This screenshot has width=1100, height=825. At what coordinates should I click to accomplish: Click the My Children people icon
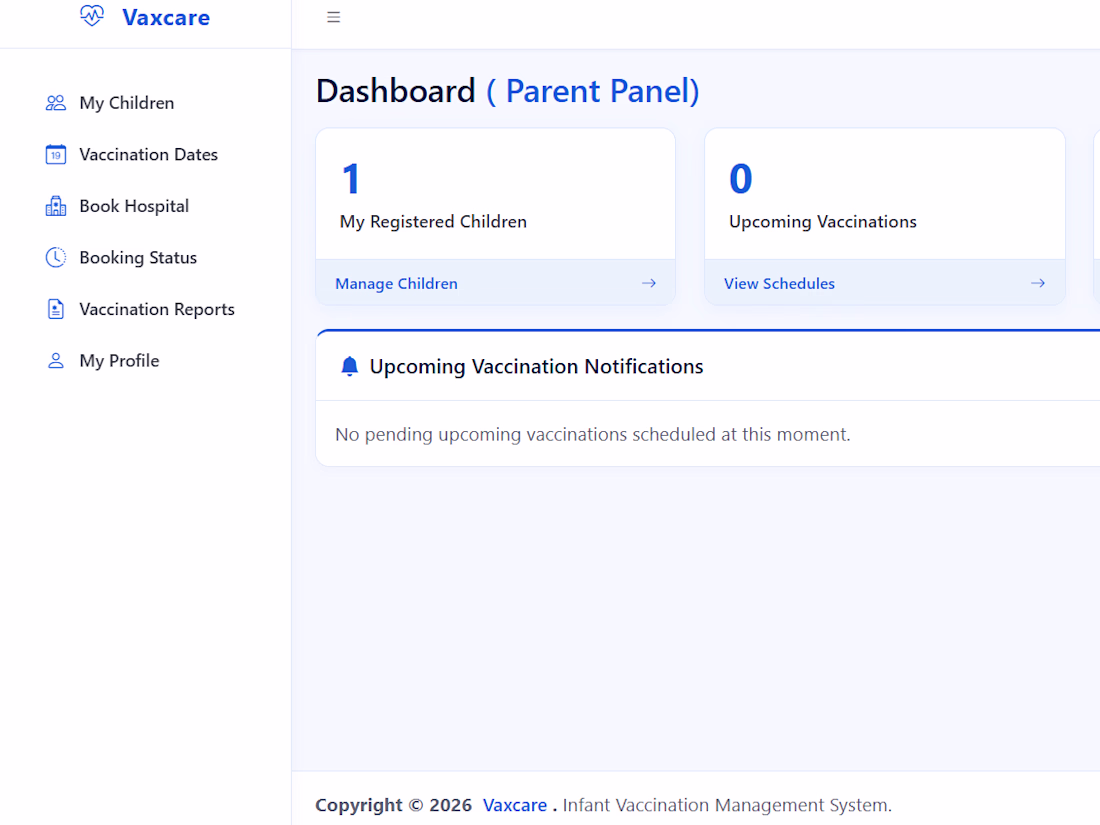point(55,103)
